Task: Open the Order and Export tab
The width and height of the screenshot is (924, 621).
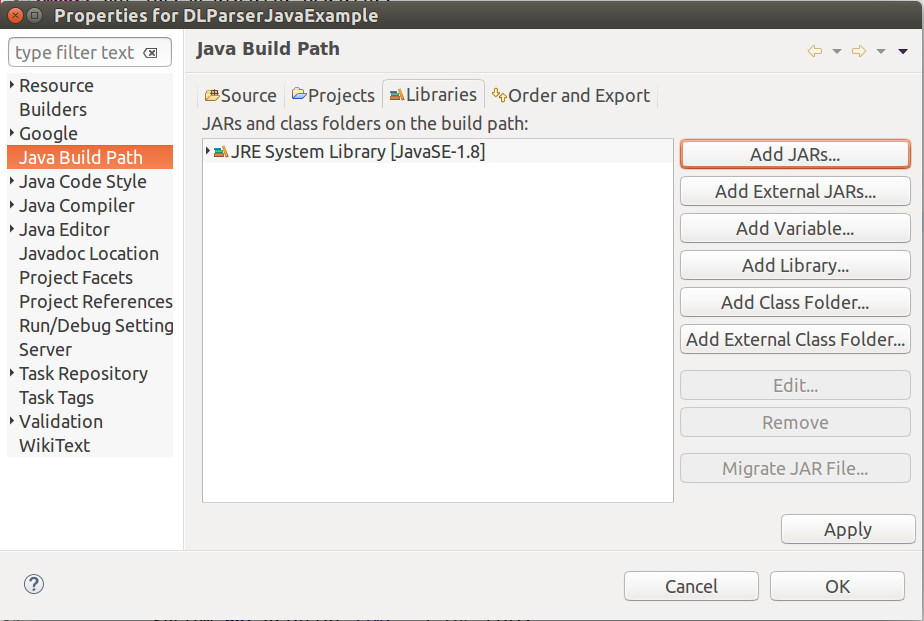Action: click(571, 95)
